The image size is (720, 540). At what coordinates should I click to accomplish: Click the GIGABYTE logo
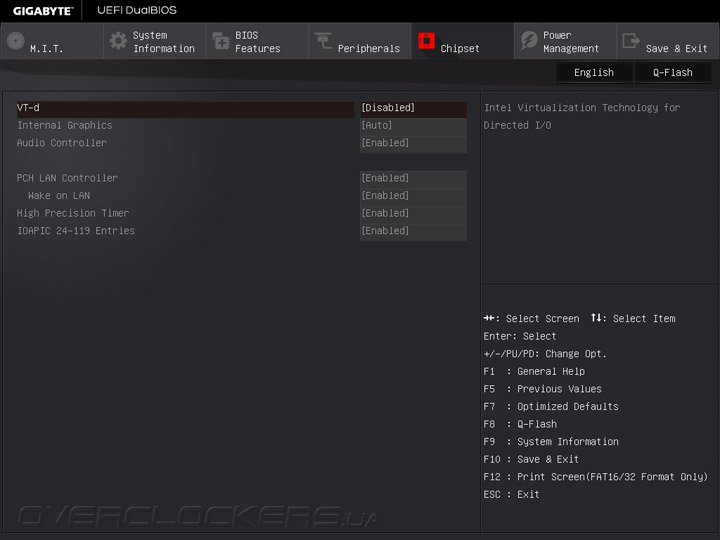coord(43,11)
